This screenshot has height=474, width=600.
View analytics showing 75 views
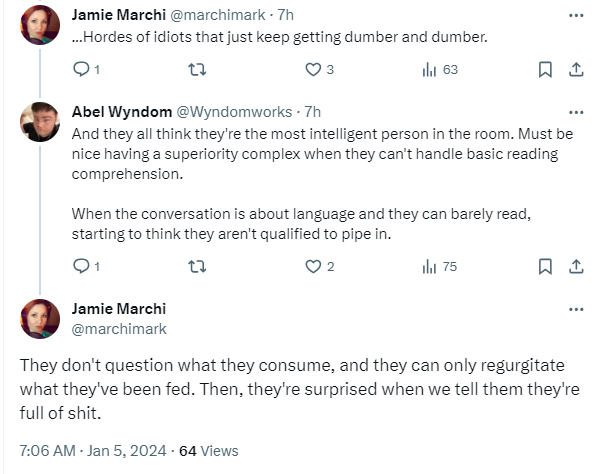(431, 266)
